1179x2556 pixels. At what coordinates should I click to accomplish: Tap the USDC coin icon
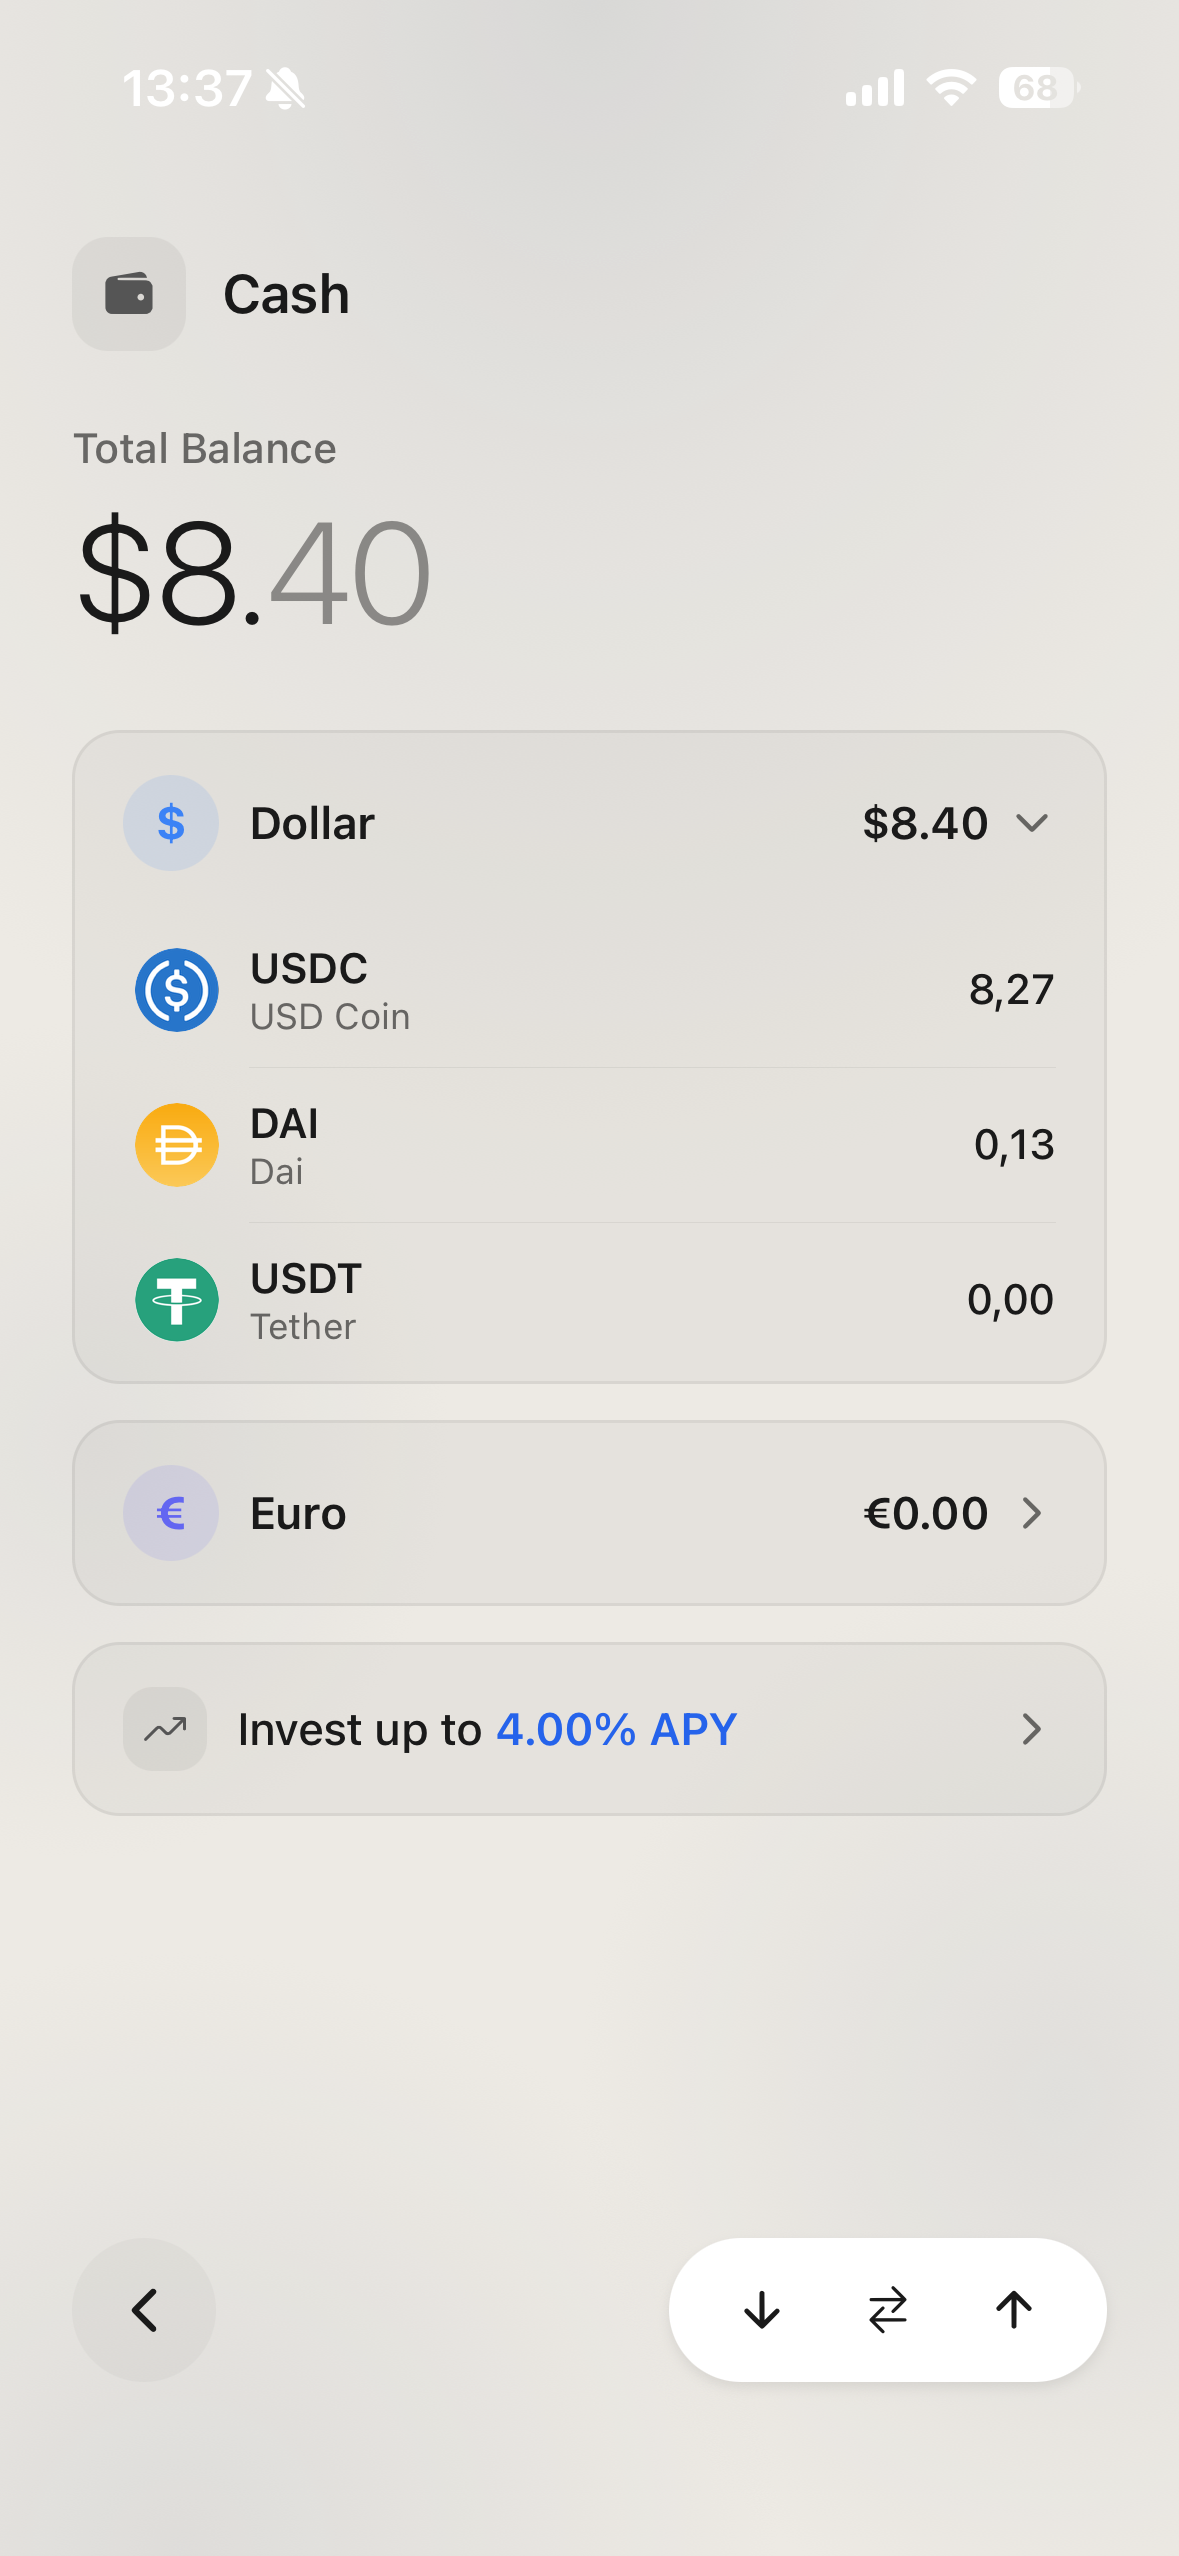(x=177, y=990)
